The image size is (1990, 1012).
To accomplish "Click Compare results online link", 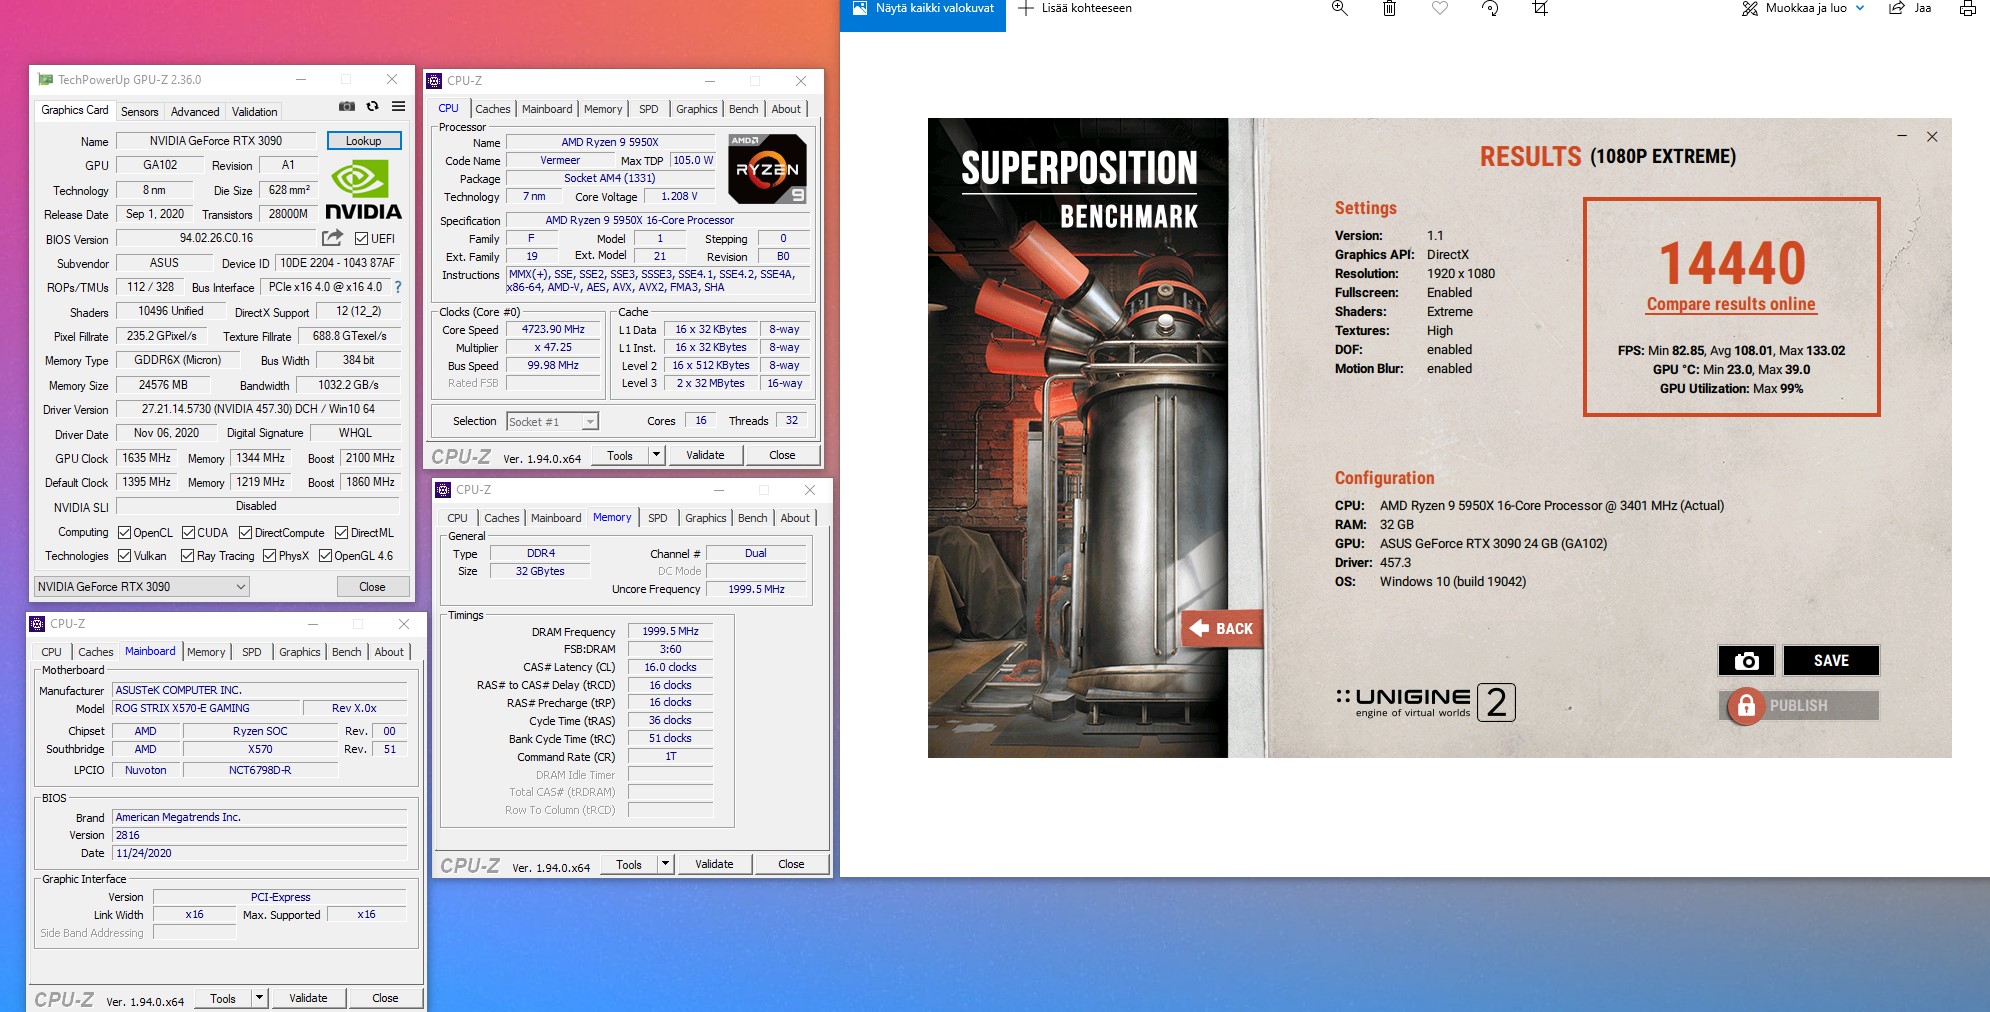I will [x=1731, y=304].
